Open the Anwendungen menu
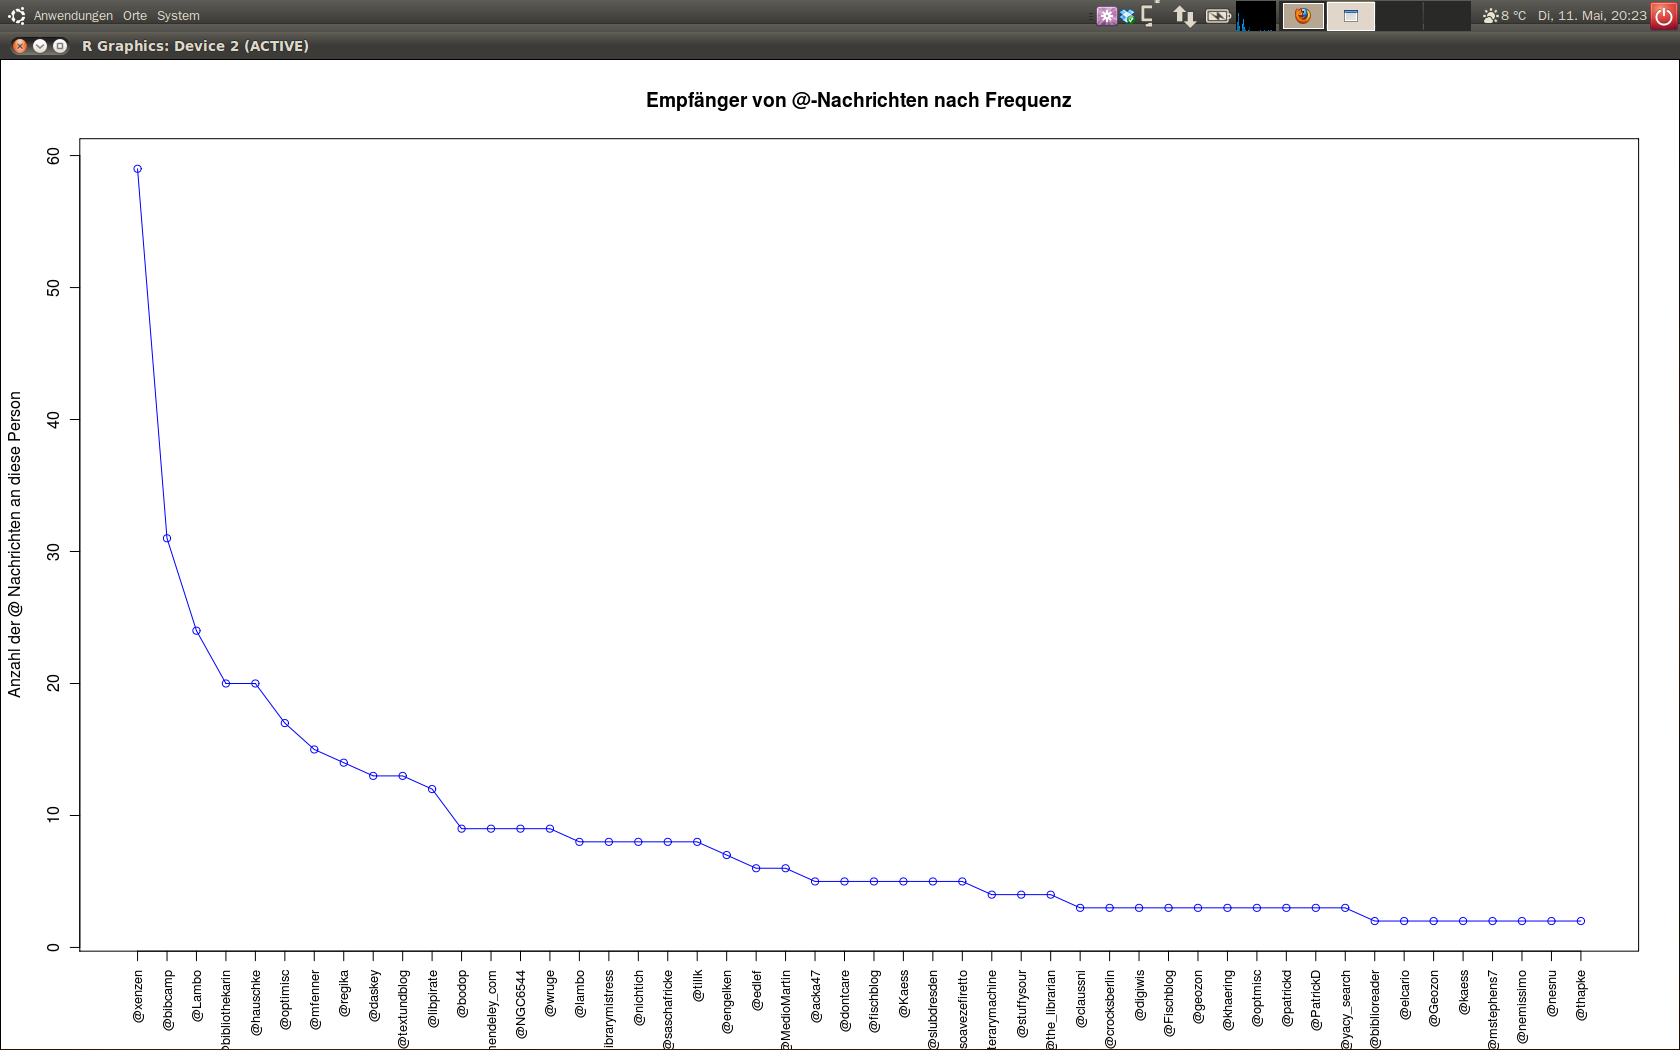Viewport: 1680px width, 1050px height. pyautogui.click(x=73, y=16)
